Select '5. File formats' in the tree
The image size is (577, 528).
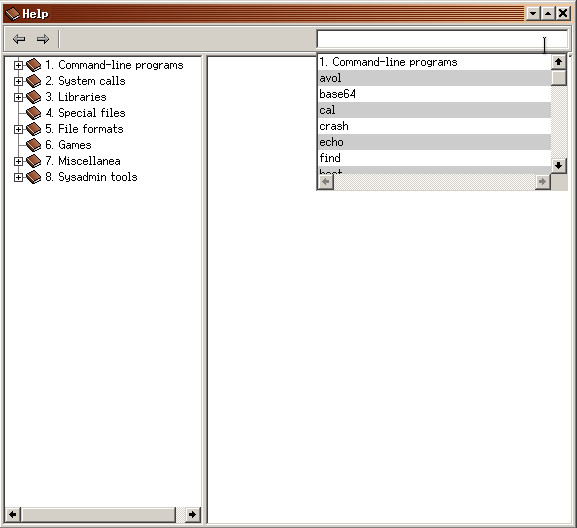click(x=84, y=129)
